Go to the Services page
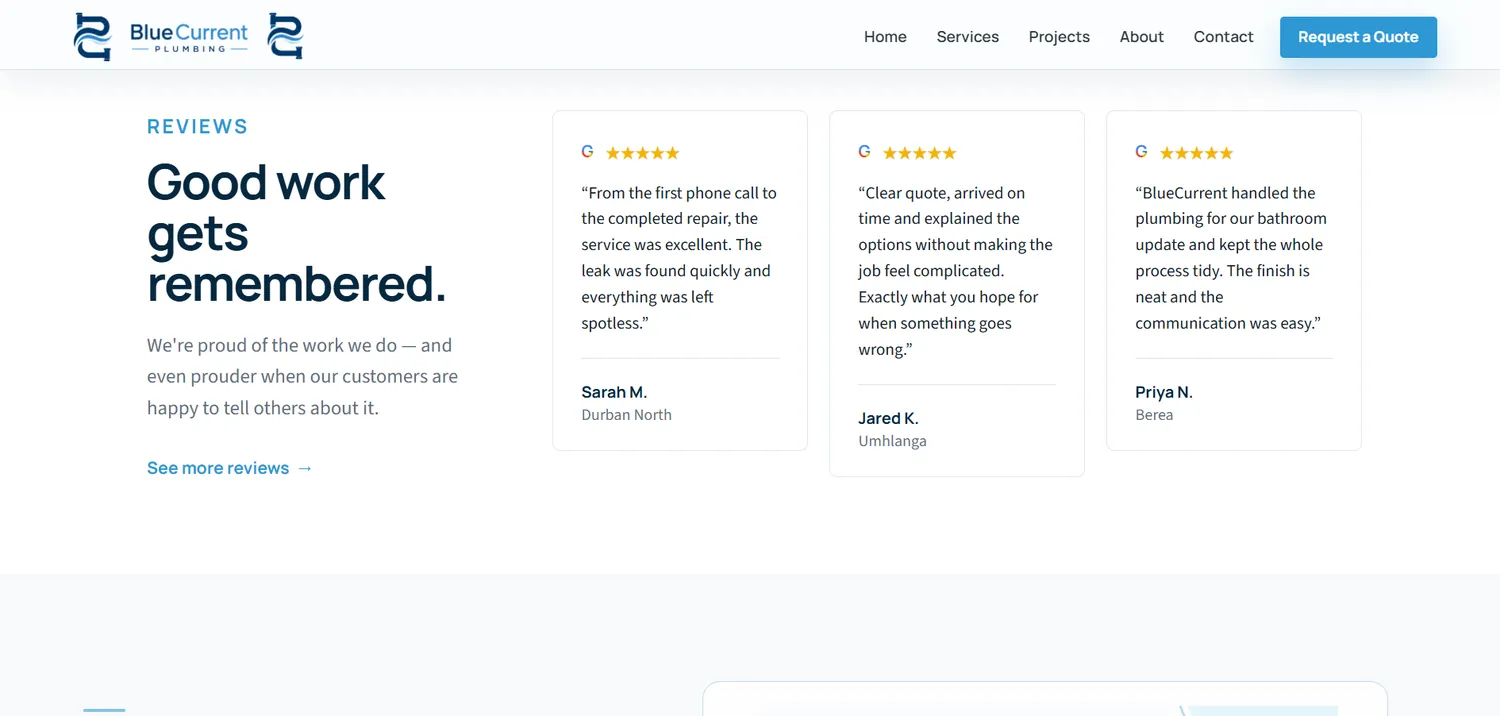The width and height of the screenshot is (1500, 716). 968,37
